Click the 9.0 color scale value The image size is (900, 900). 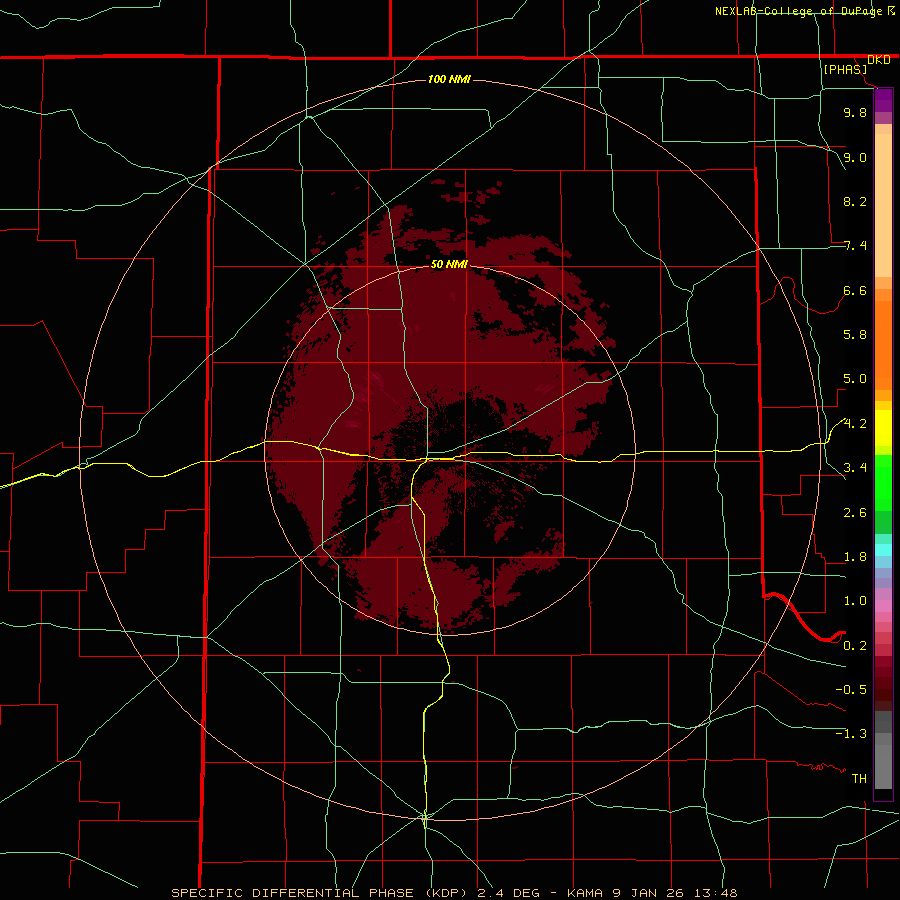click(855, 157)
